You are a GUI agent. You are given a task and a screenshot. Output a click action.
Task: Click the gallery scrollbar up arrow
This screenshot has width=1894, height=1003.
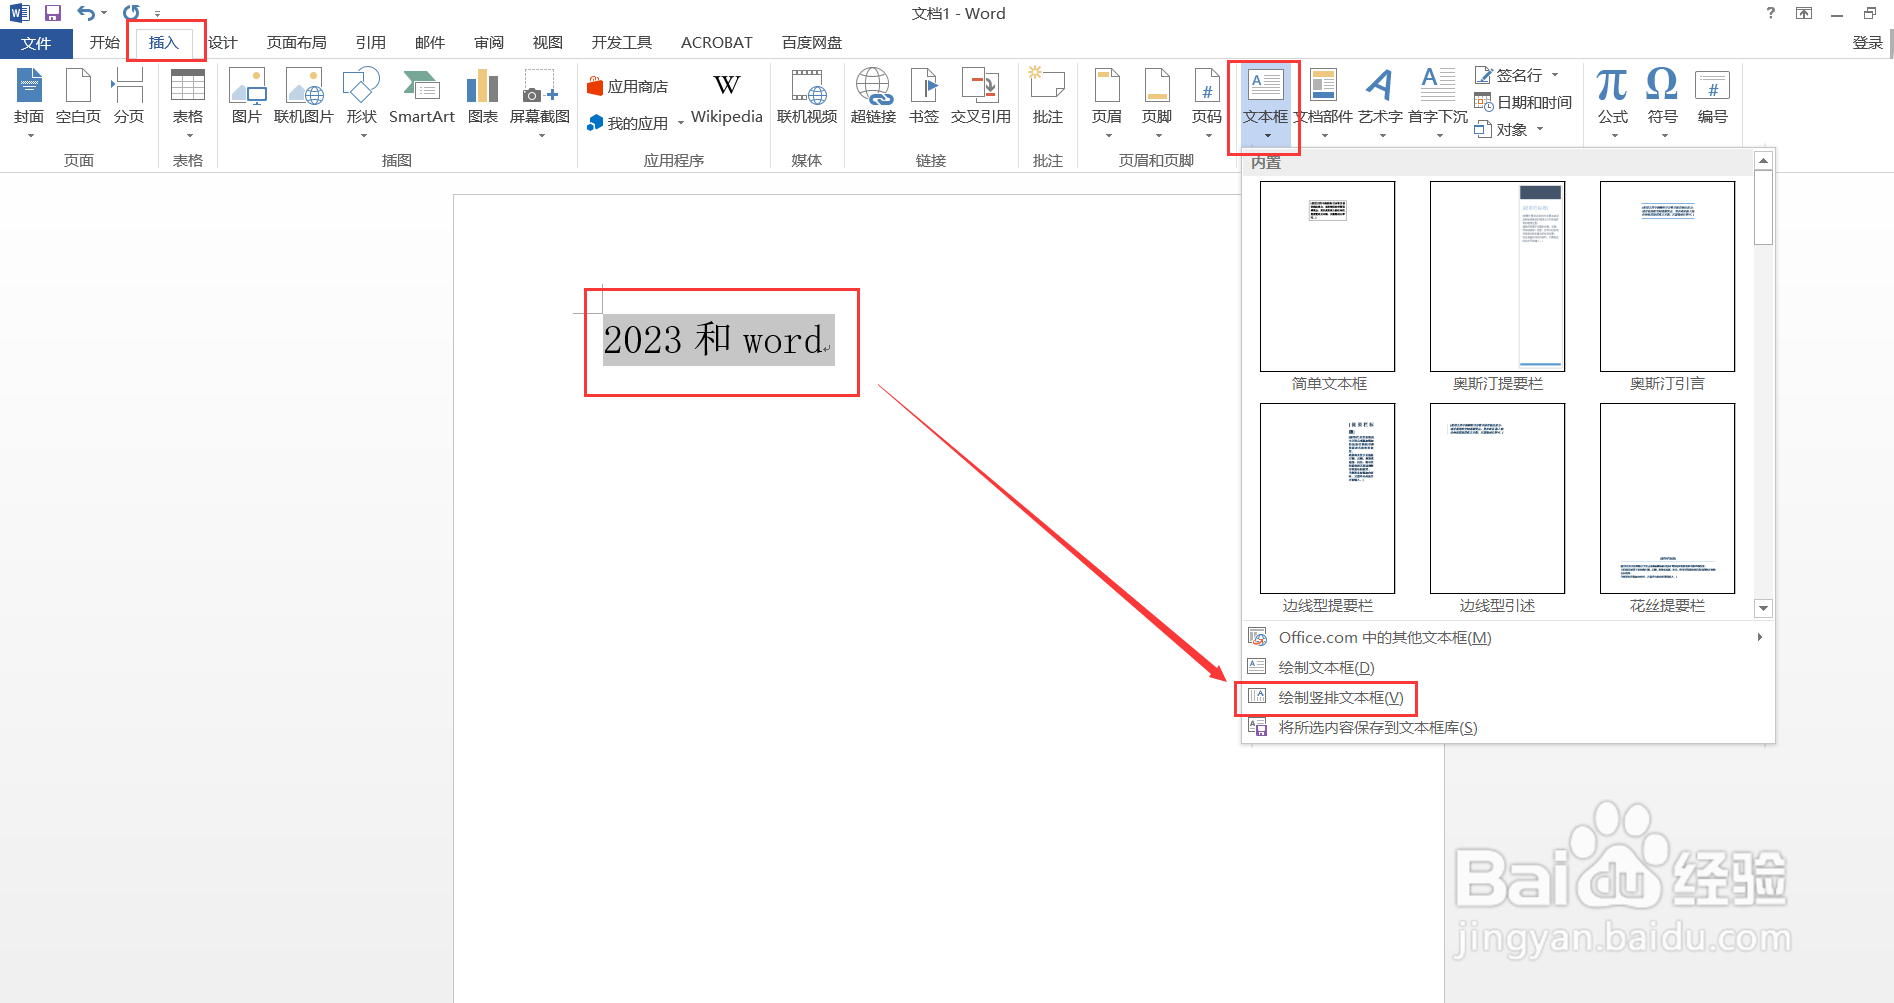1764,160
